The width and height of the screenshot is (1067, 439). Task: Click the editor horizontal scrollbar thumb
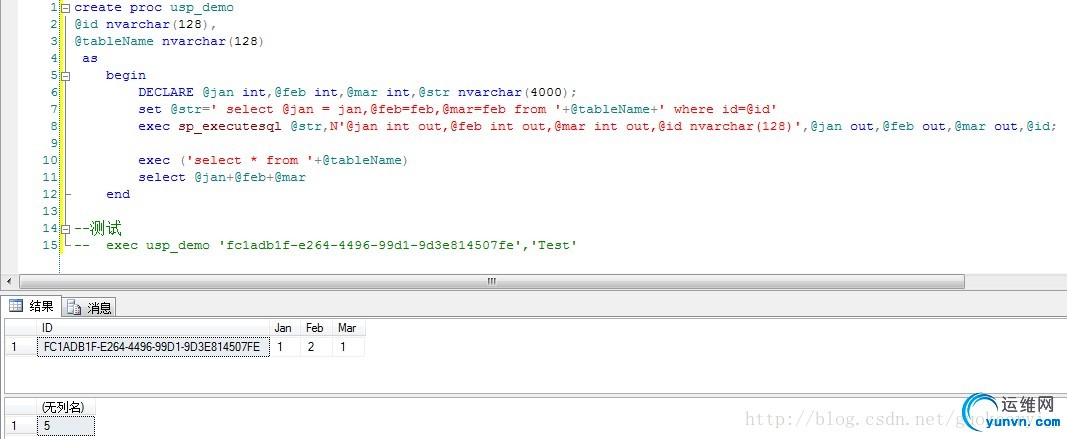click(491, 281)
